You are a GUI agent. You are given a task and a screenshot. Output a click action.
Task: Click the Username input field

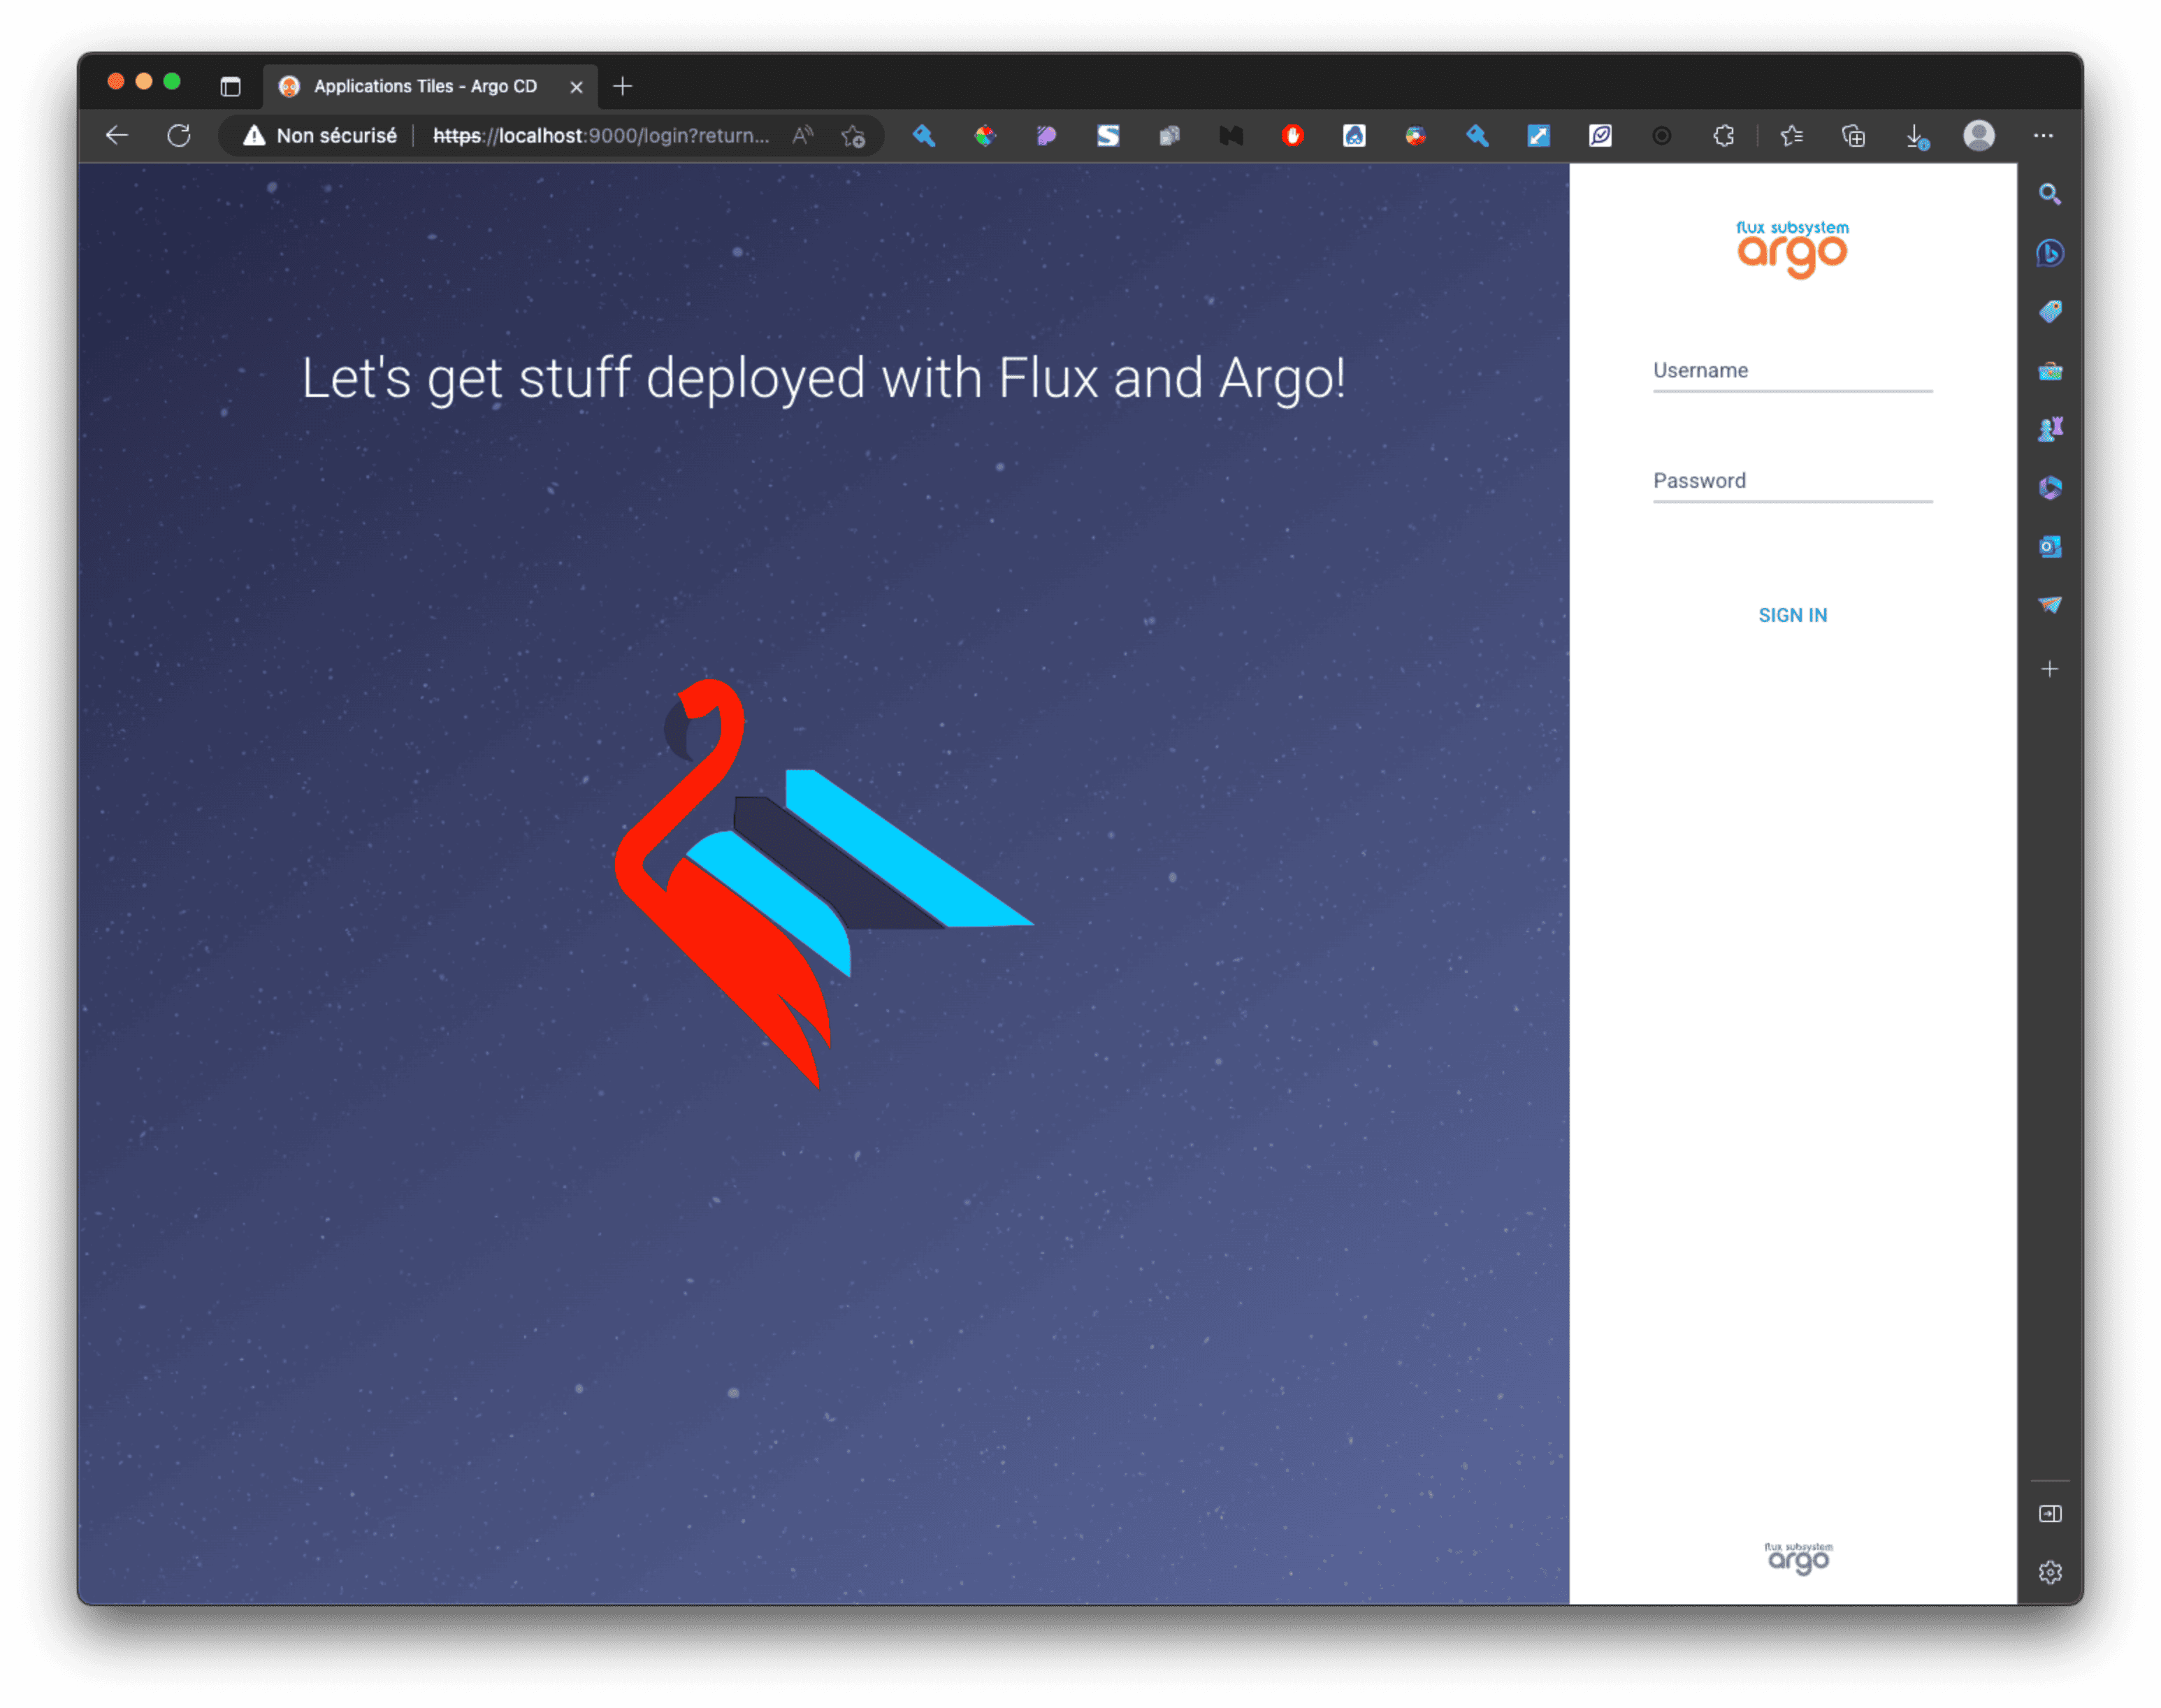point(1792,371)
